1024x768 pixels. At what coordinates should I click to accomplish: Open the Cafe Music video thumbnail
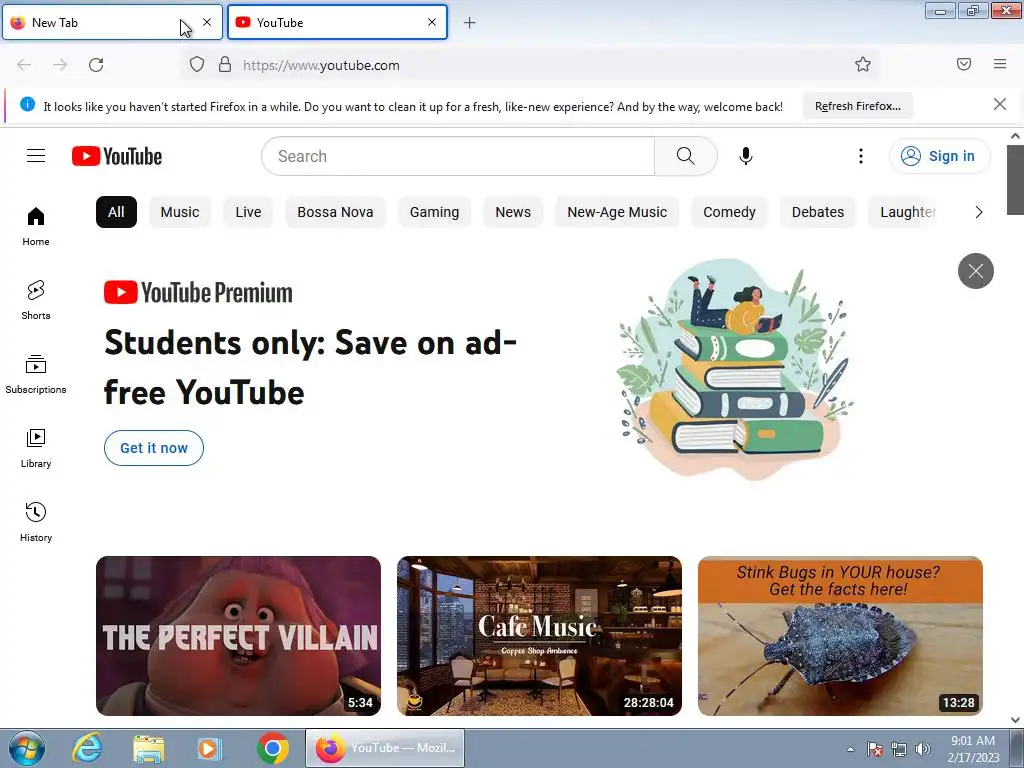[x=539, y=636]
